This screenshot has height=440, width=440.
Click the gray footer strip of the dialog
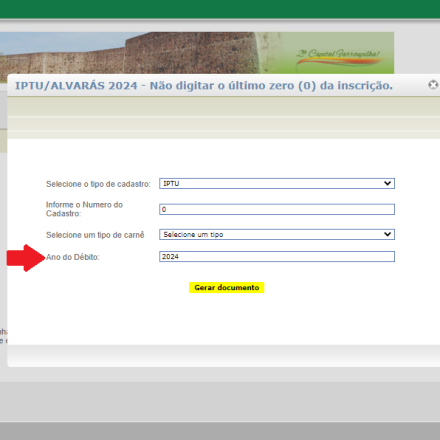click(x=224, y=356)
